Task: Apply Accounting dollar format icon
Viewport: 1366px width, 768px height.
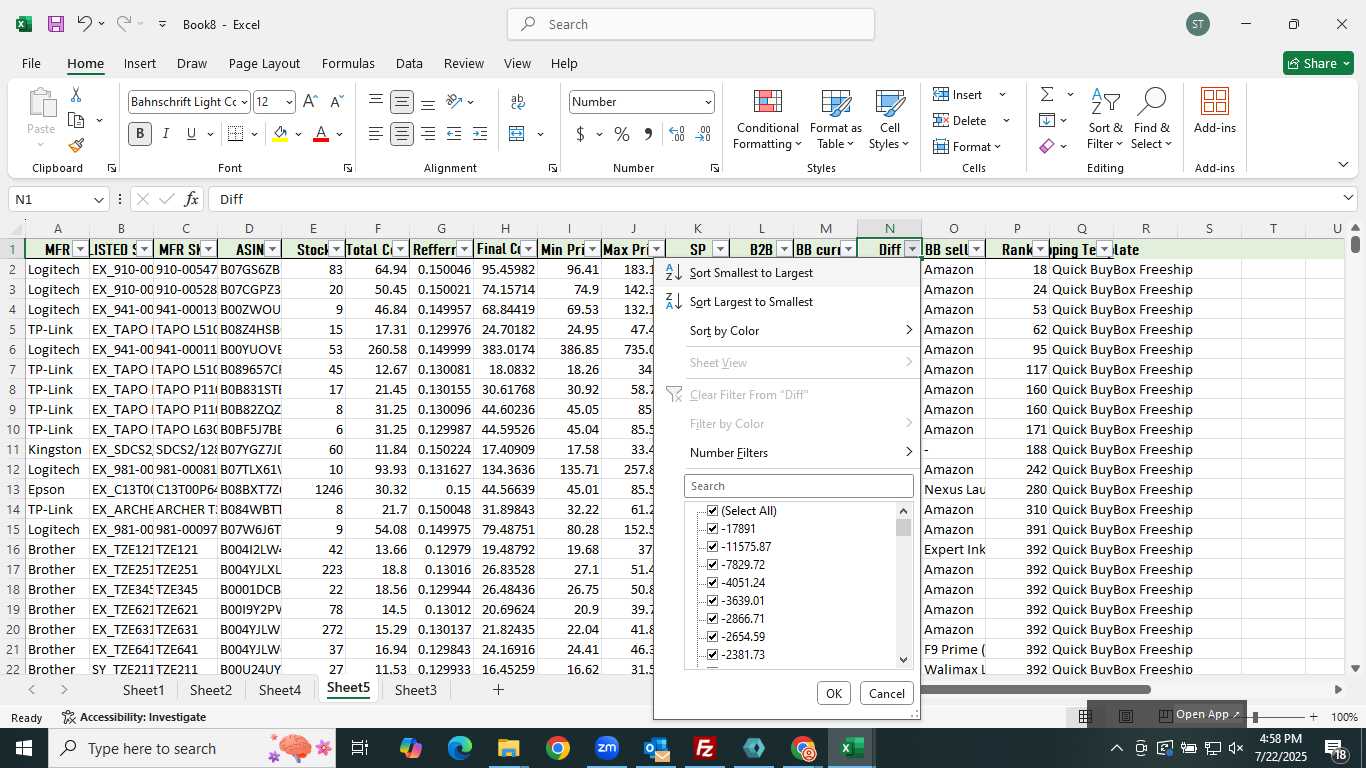Action: click(x=580, y=134)
